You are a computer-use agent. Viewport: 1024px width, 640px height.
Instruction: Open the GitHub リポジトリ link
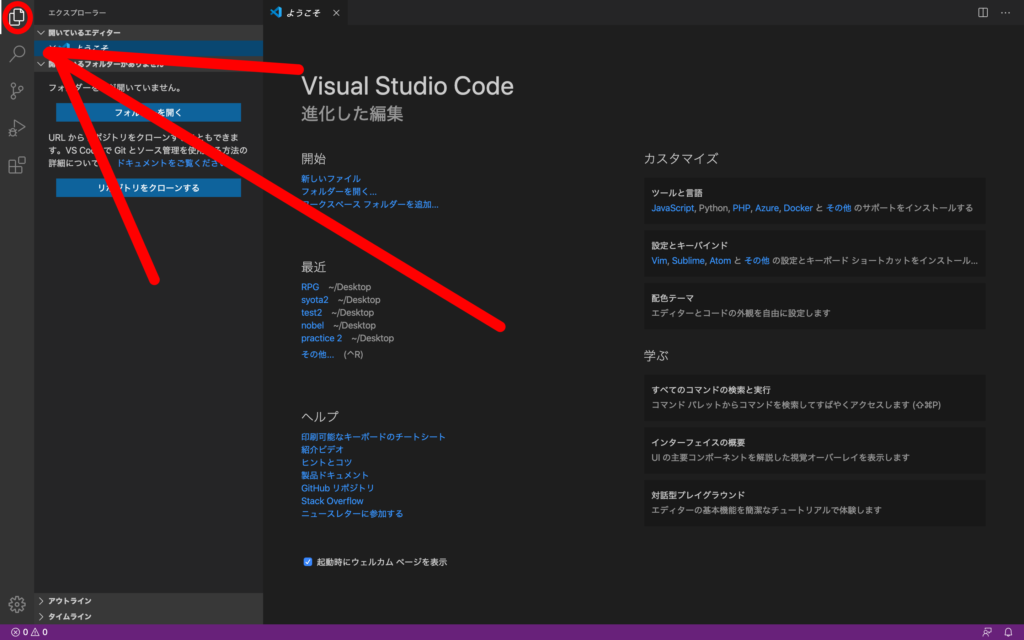coord(338,488)
